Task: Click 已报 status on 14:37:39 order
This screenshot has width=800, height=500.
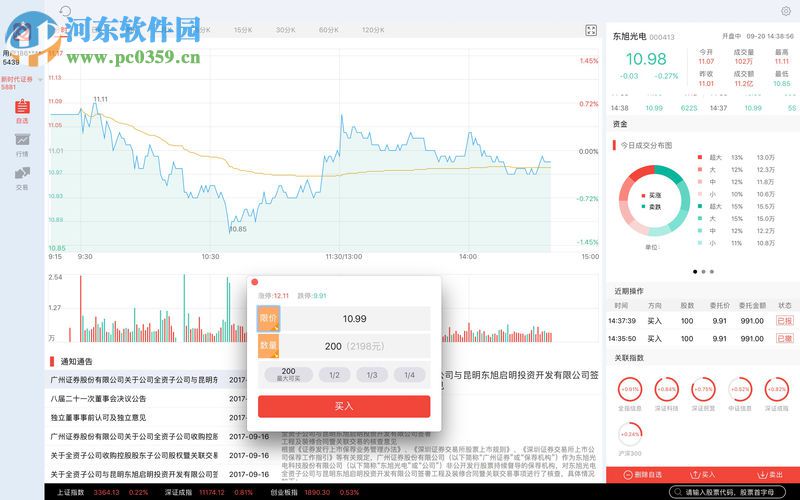Action: [x=785, y=321]
